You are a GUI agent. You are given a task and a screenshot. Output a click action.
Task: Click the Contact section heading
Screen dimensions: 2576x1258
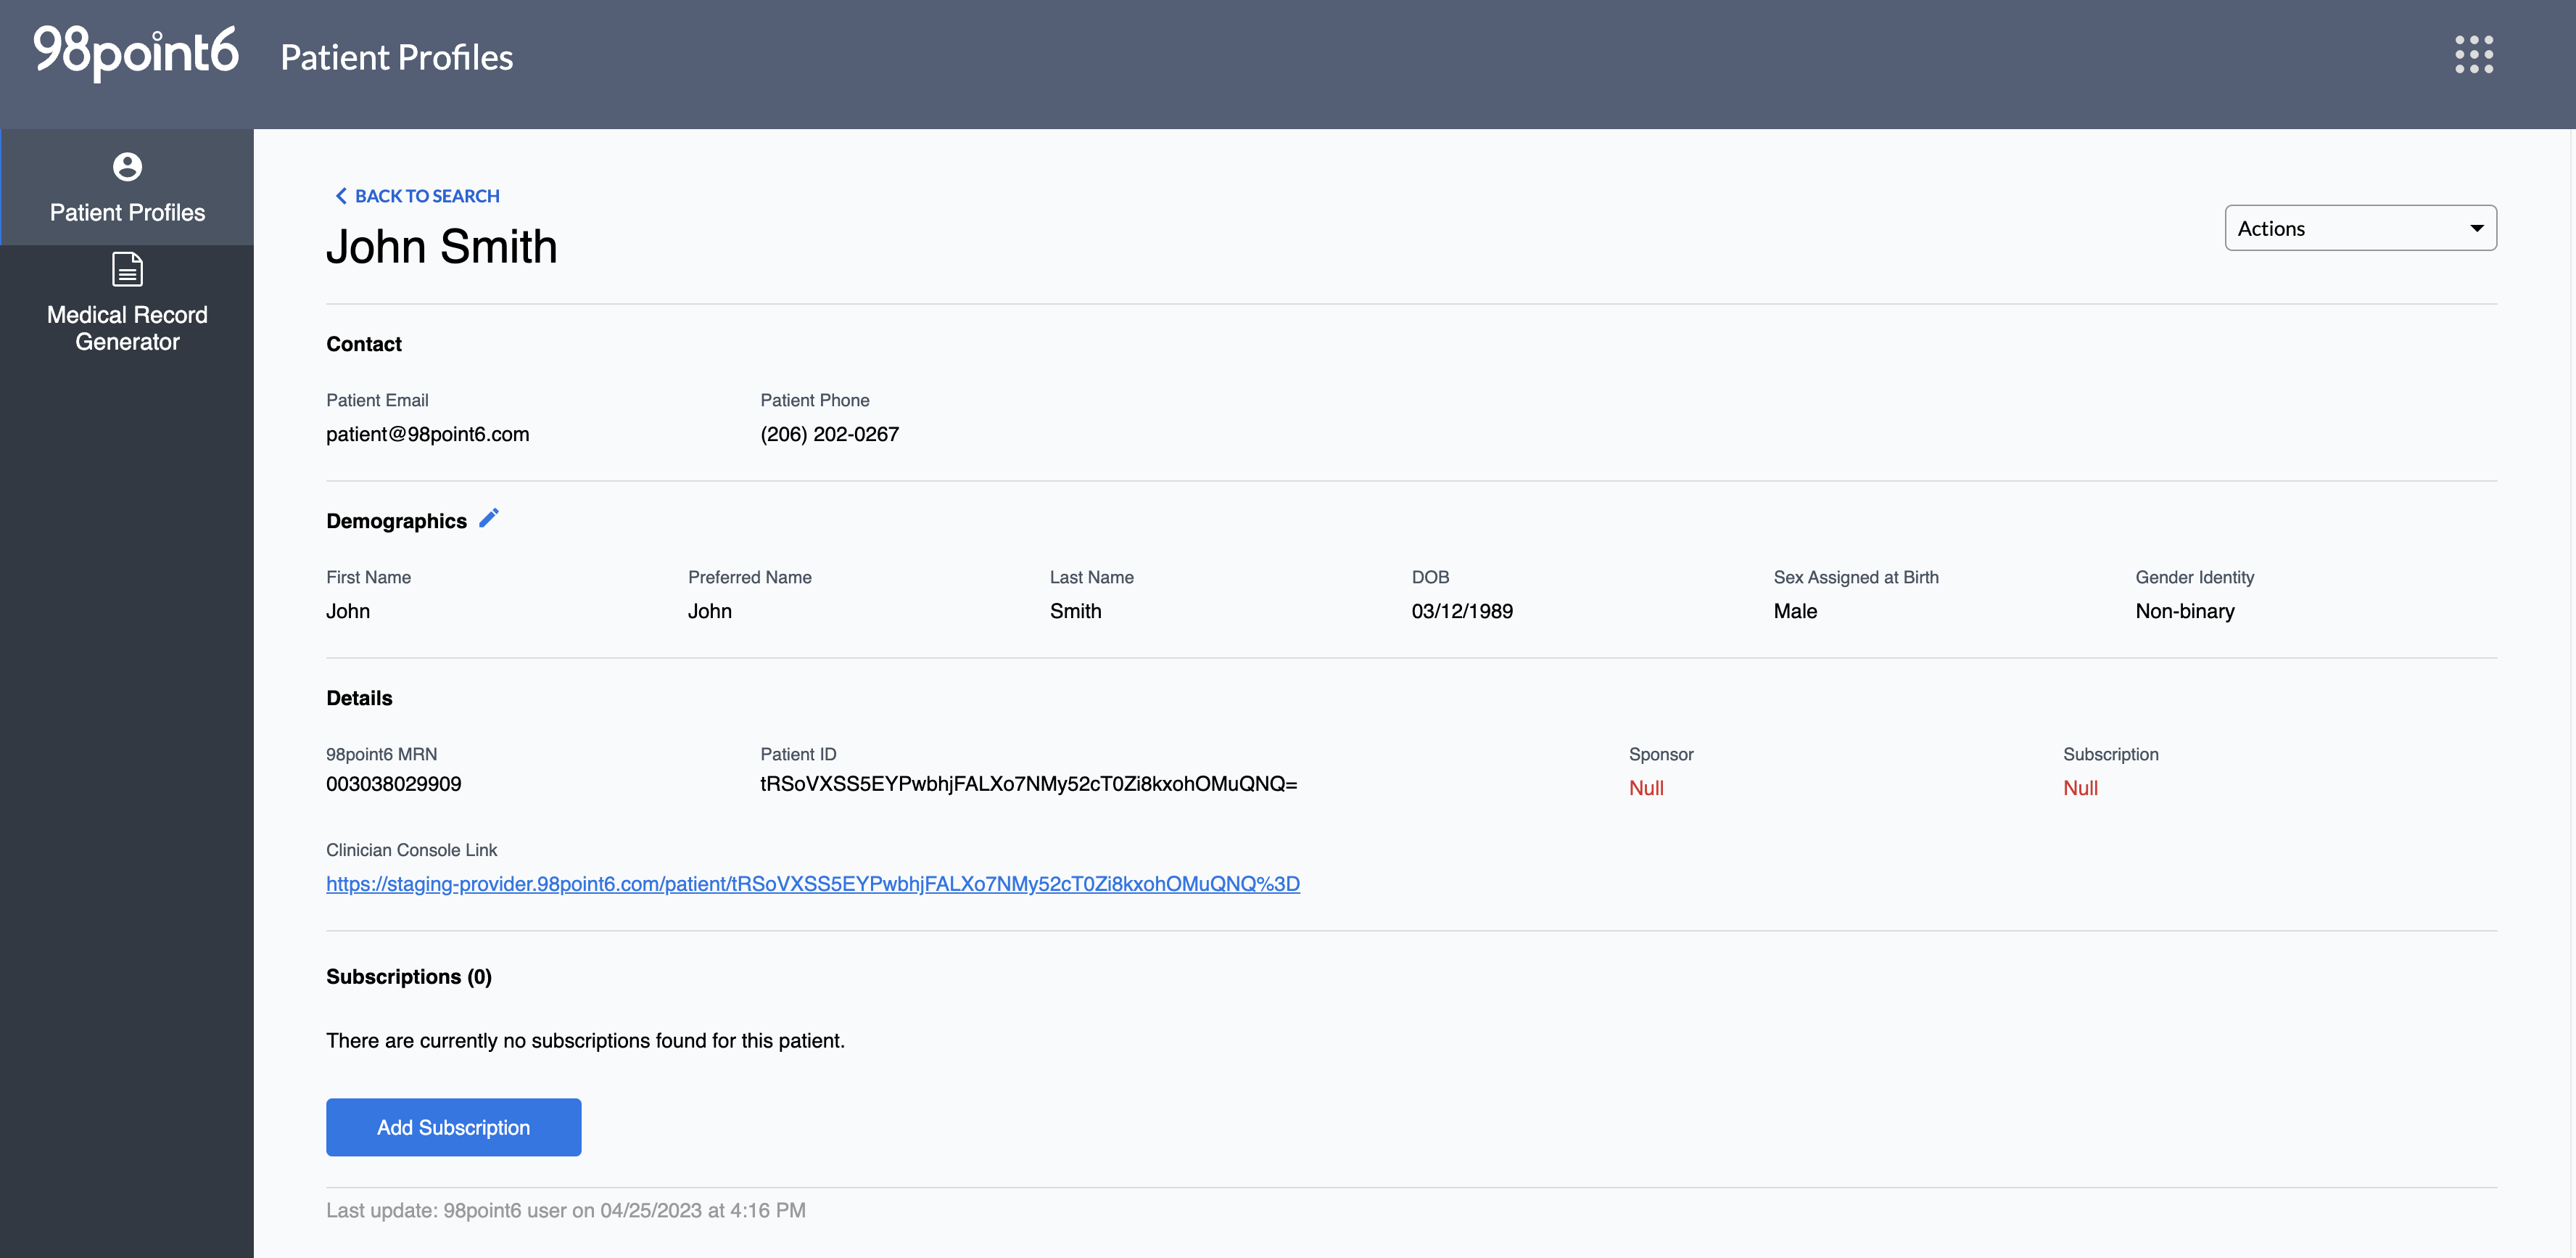click(x=363, y=344)
